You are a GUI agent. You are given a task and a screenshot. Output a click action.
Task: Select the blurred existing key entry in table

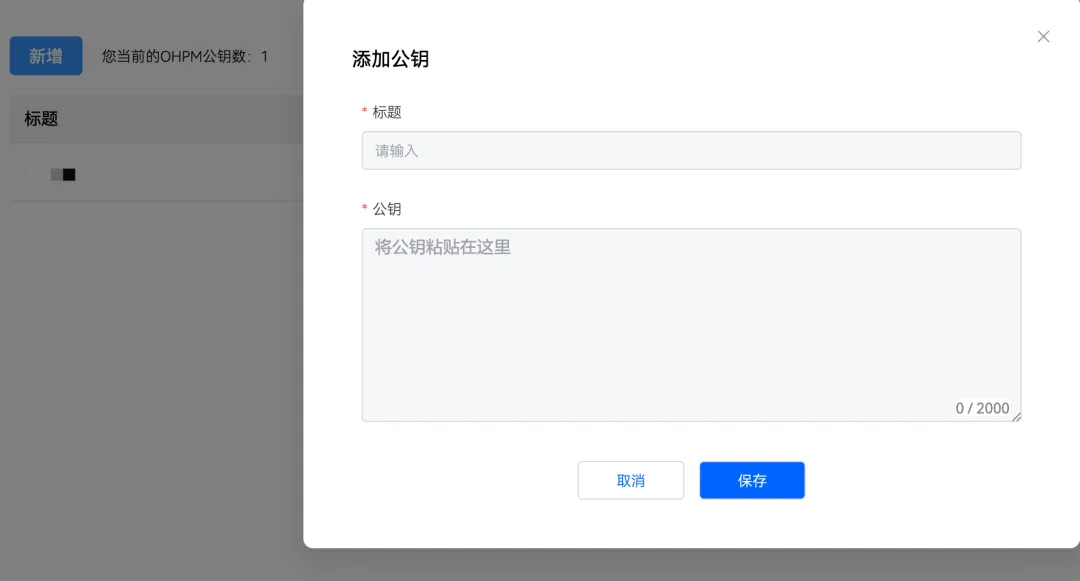click(x=63, y=175)
